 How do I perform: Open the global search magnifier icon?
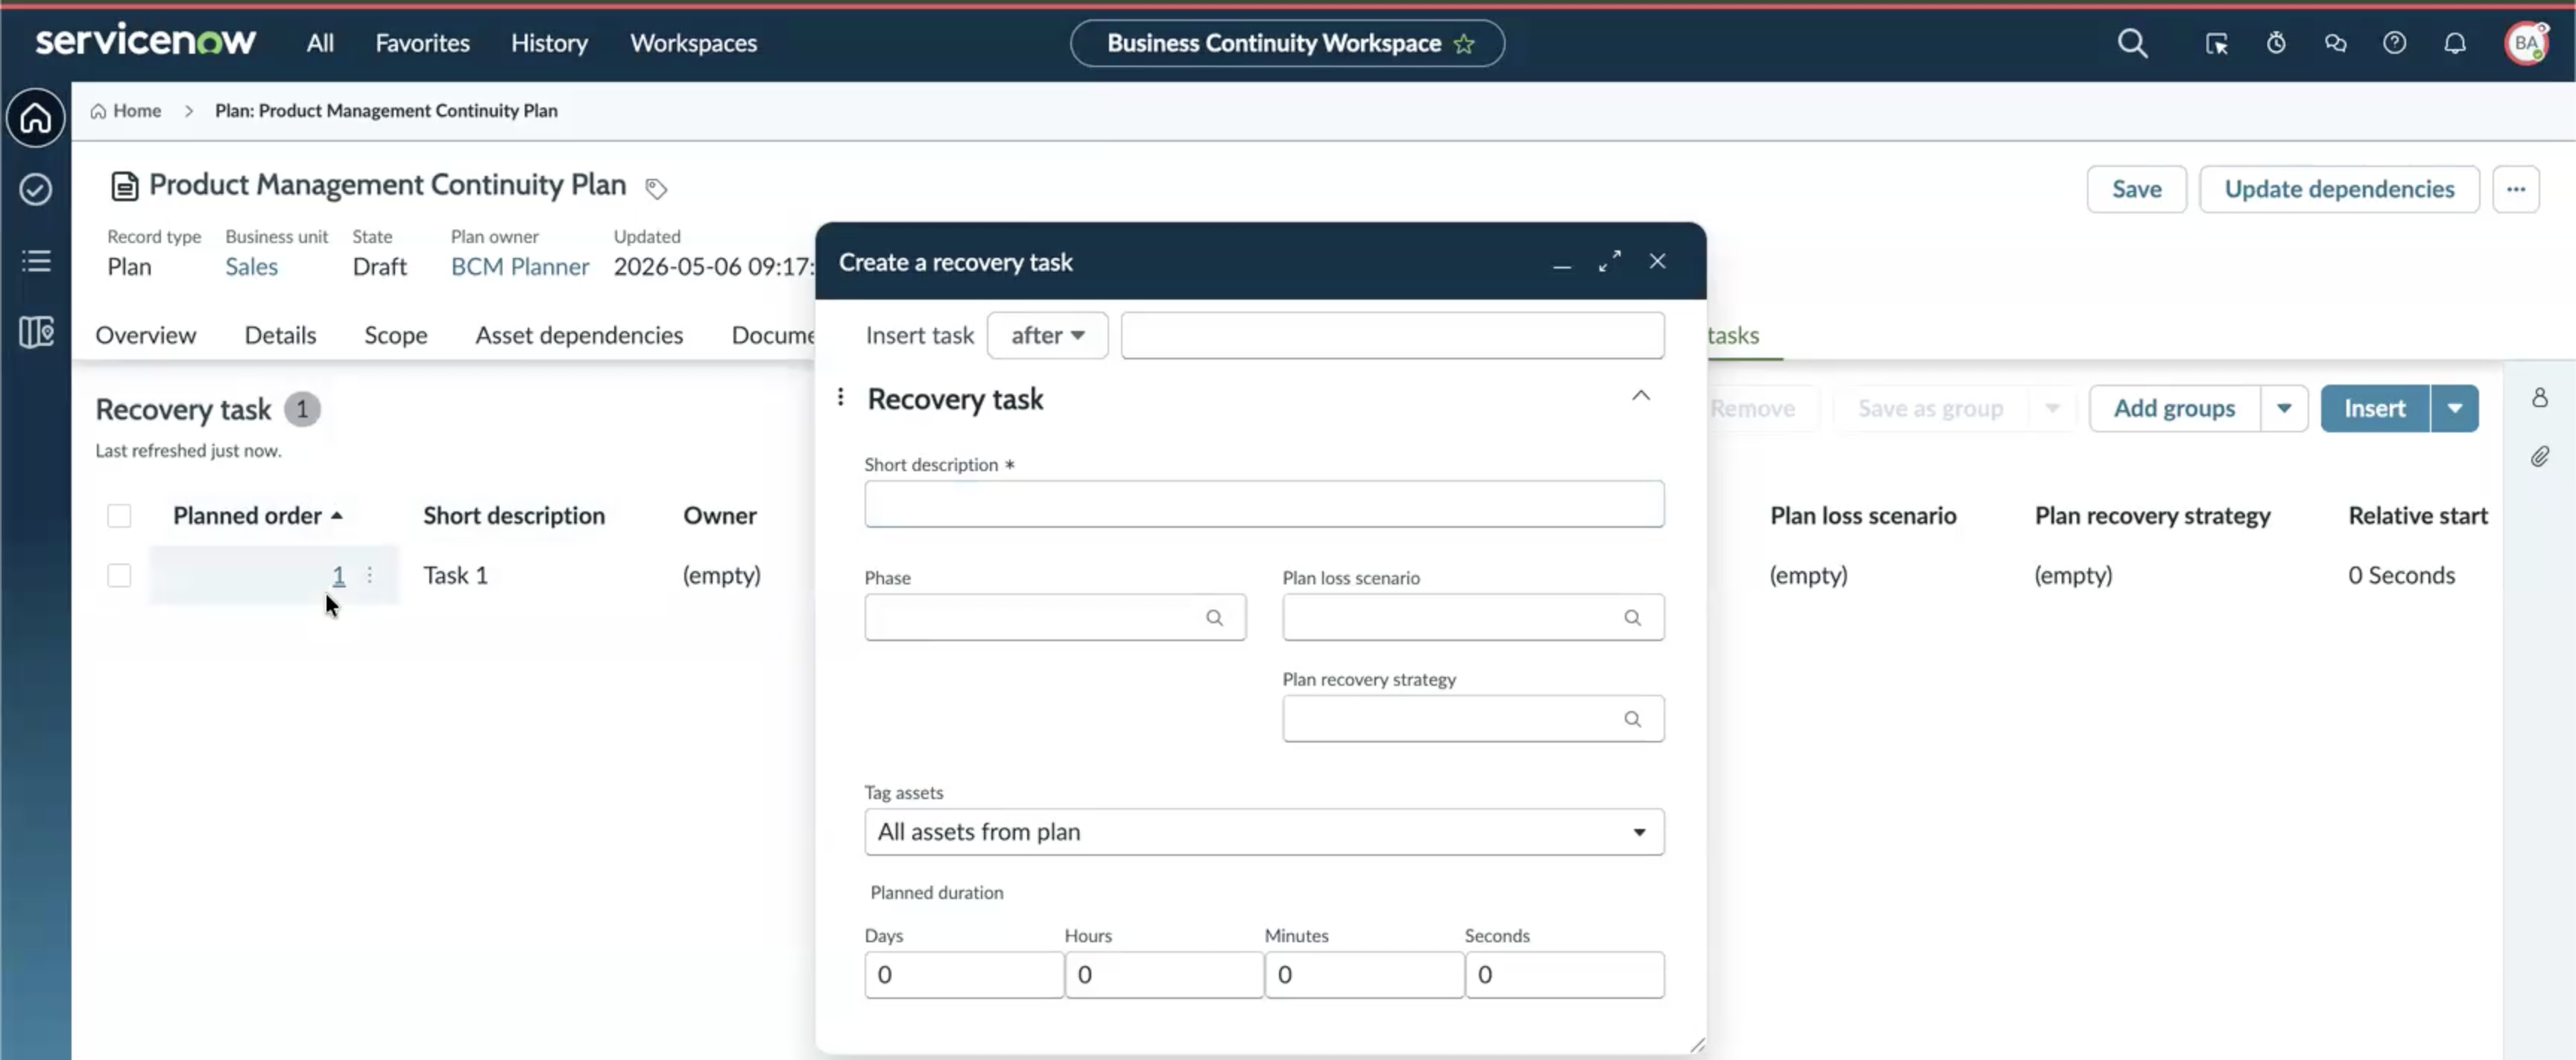pyautogui.click(x=2132, y=43)
